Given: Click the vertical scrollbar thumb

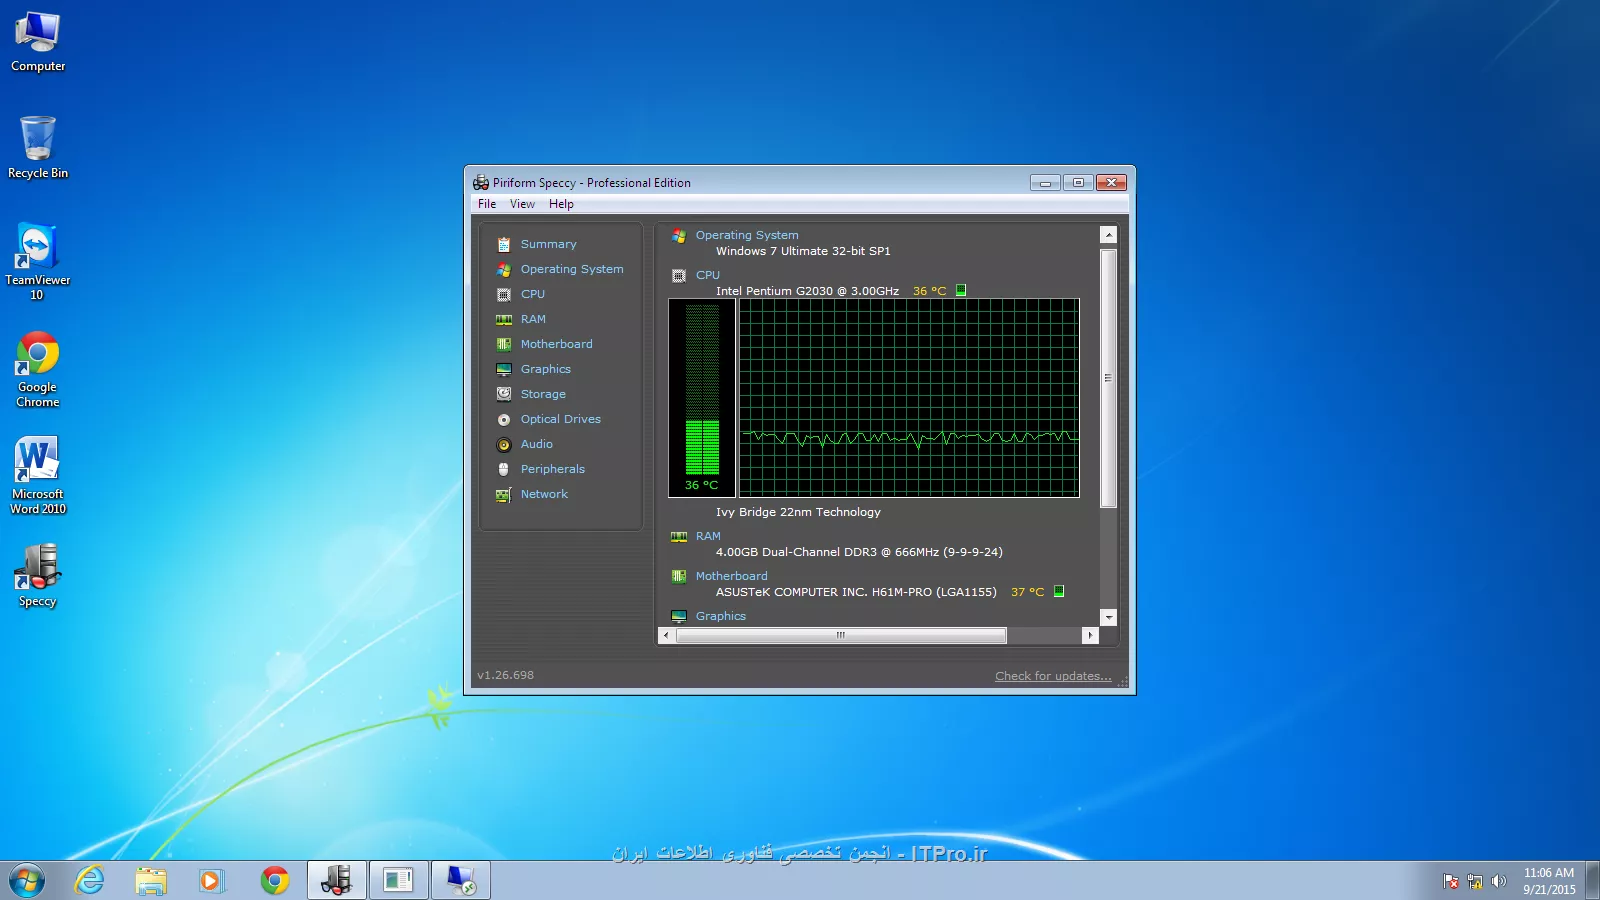Looking at the screenshot, I should (x=1108, y=378).
